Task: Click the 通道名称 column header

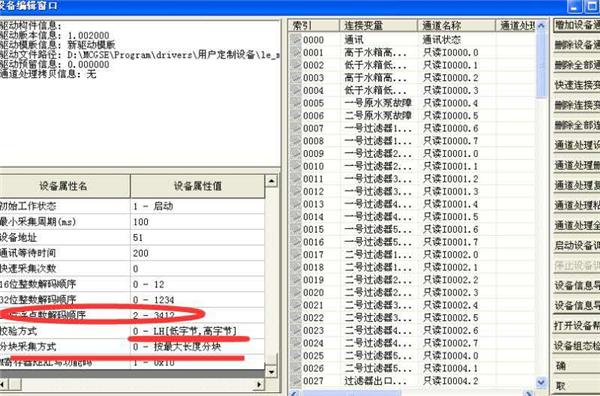Action: pyautogui.click(x=457, y=26)
